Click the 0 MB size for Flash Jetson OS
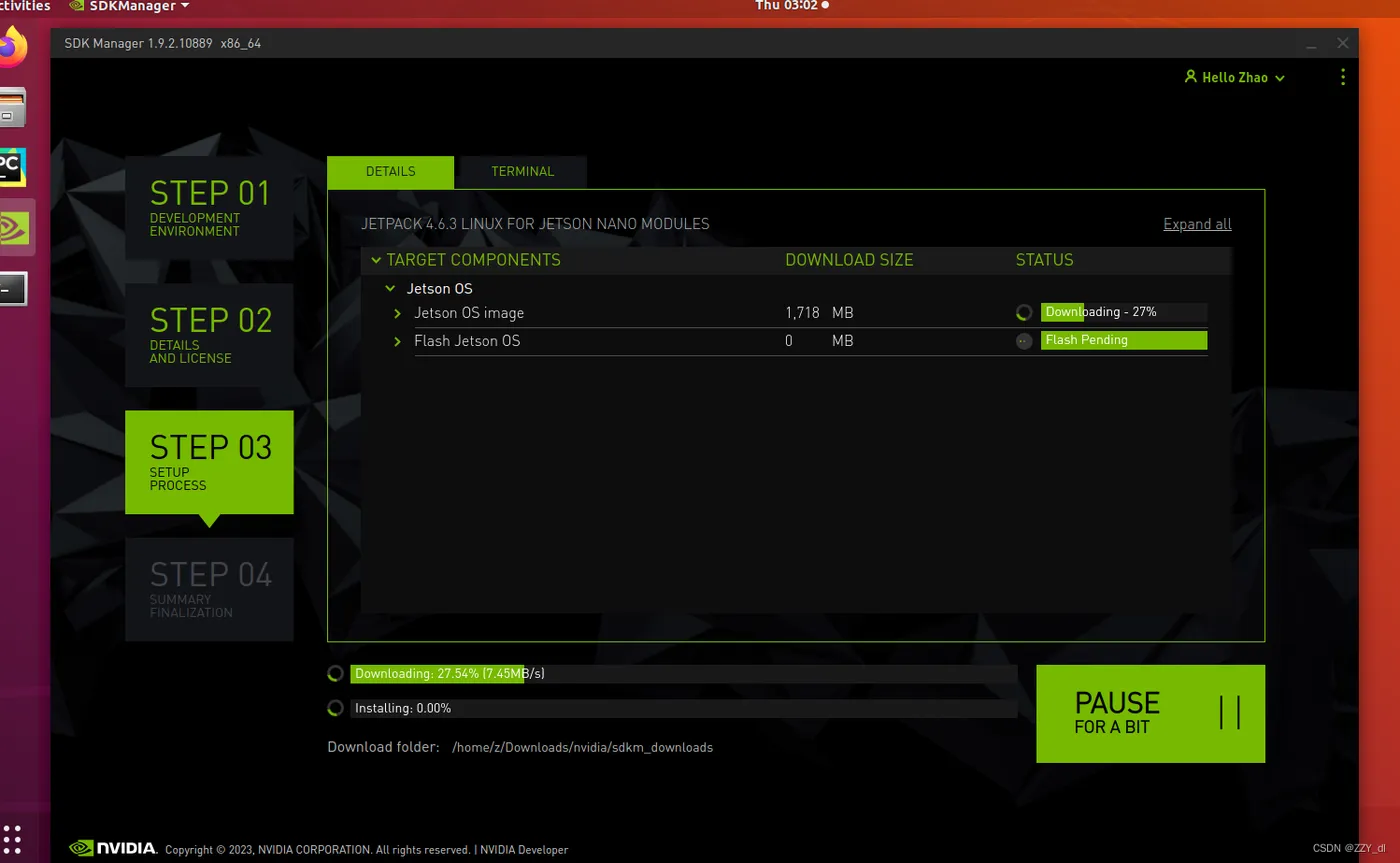Image resolution: width=1400 pixels, height=863 pixels. pyautogui.click(x=819, y=341)
